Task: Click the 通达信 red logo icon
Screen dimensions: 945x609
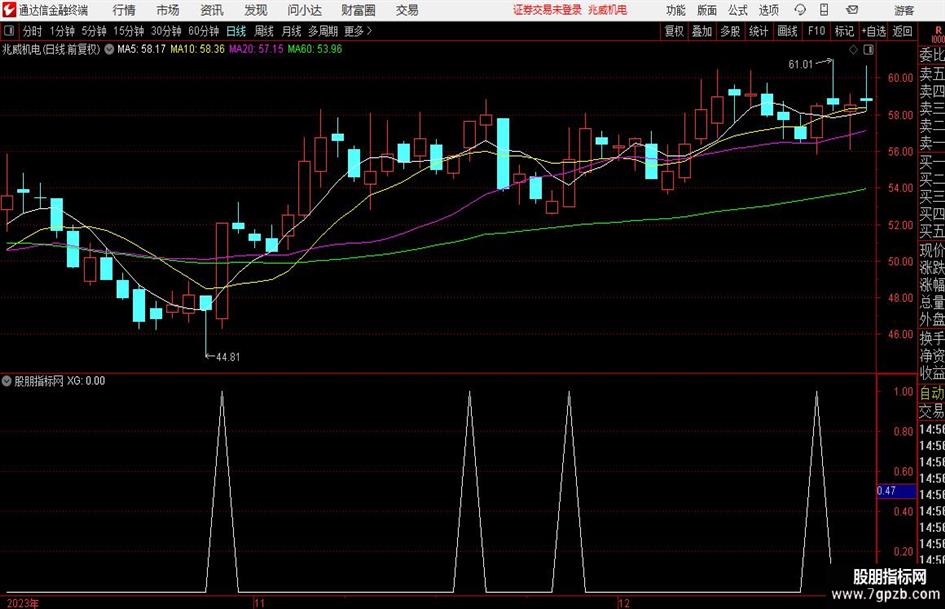Action: (x=9, y=10)
